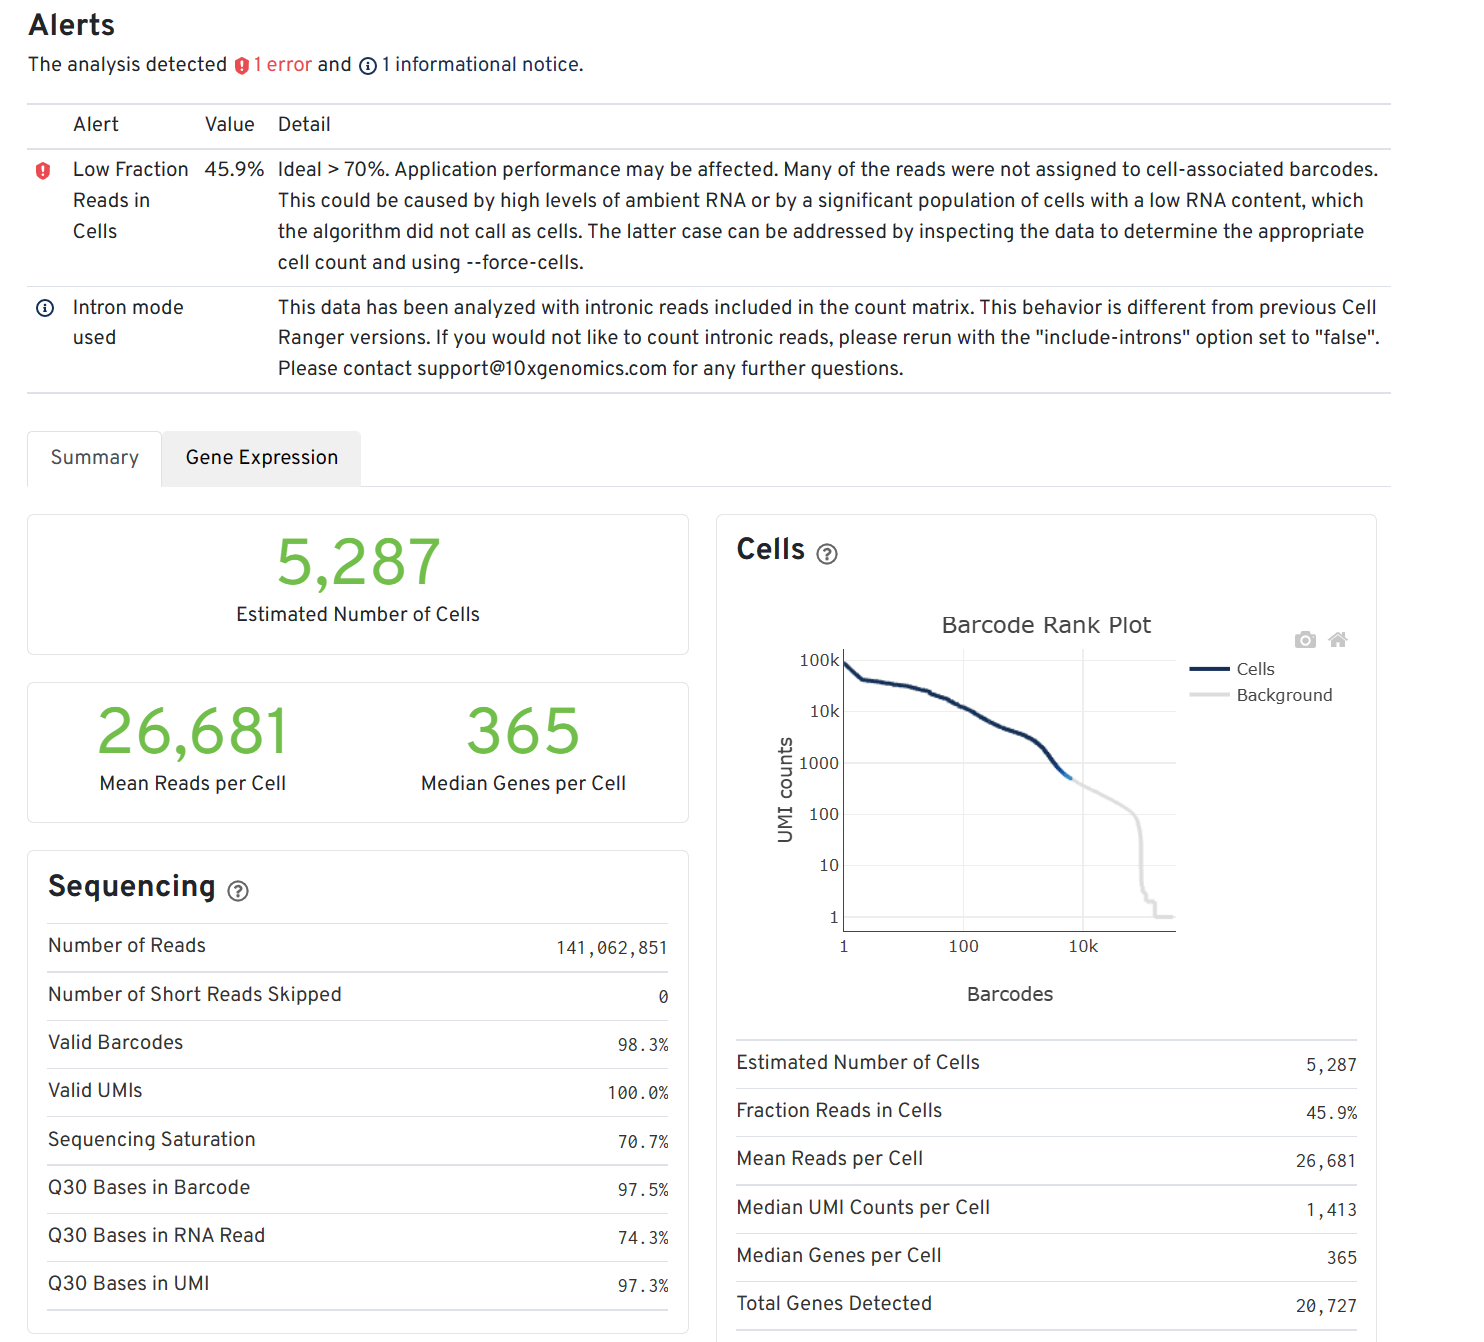
Task: Click the Fraction Reads in Cells value
Action: click(1332, 1112)
